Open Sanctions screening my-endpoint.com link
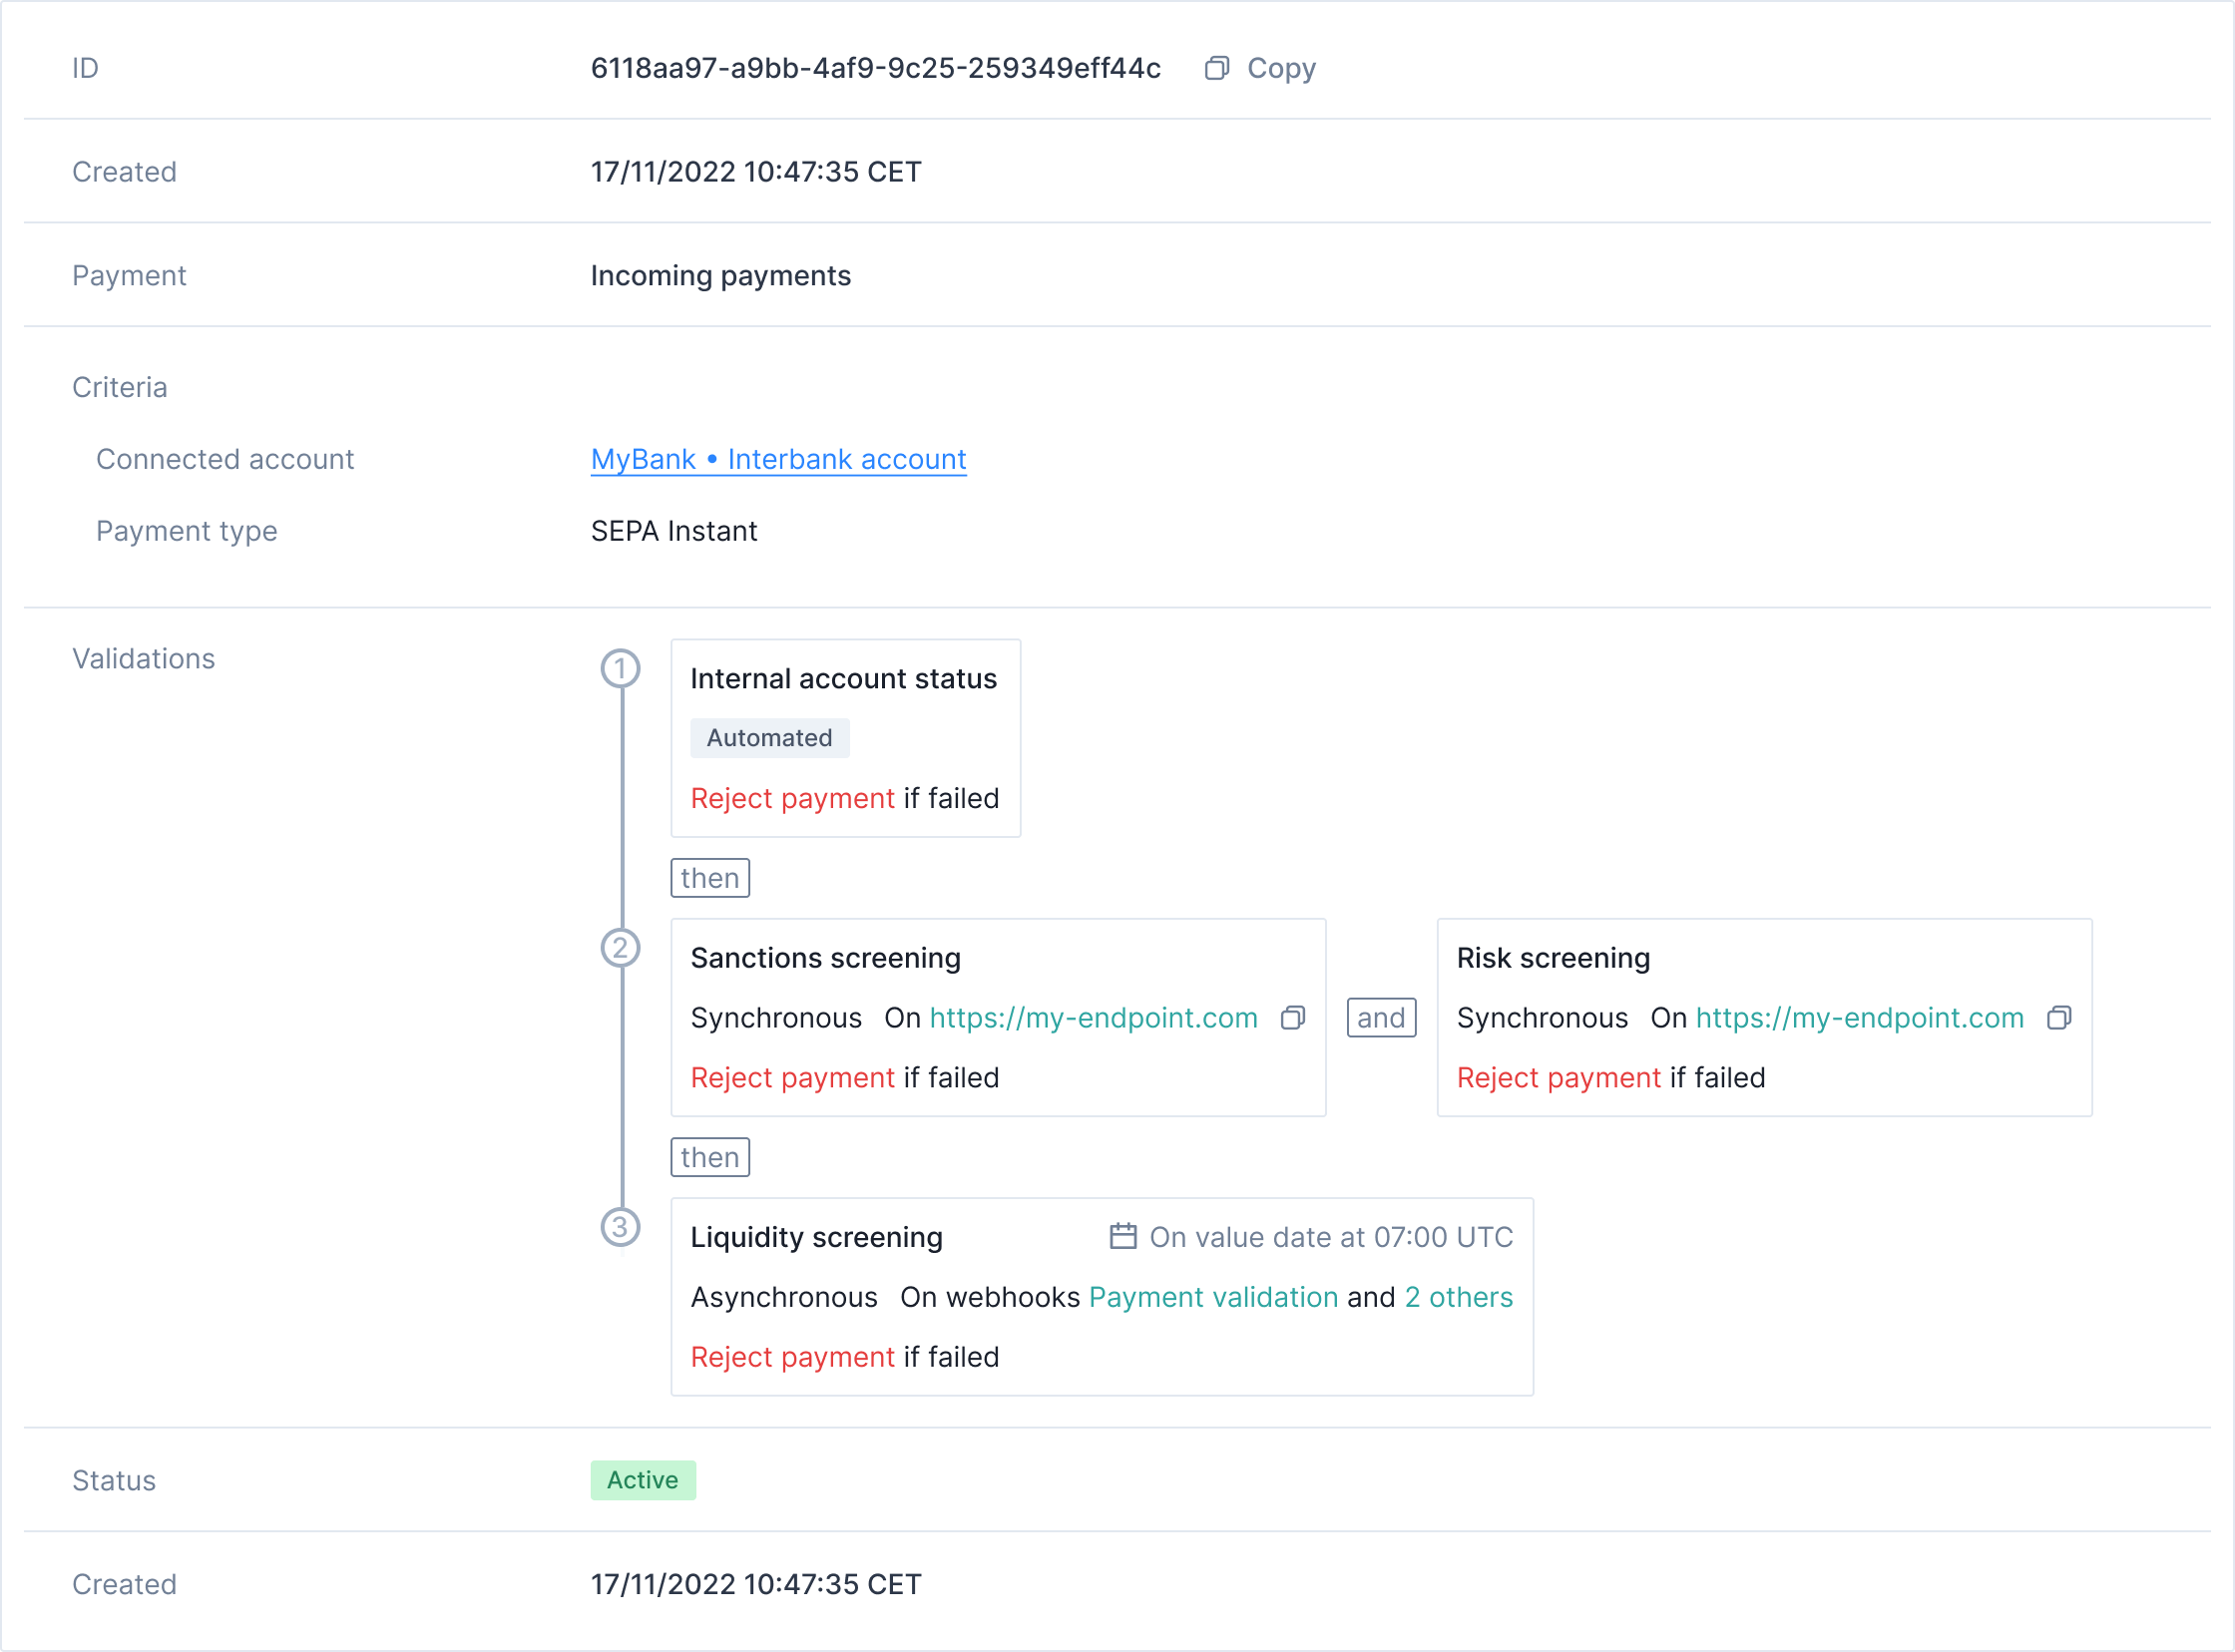2235x1652 pixels. 1093,1018
